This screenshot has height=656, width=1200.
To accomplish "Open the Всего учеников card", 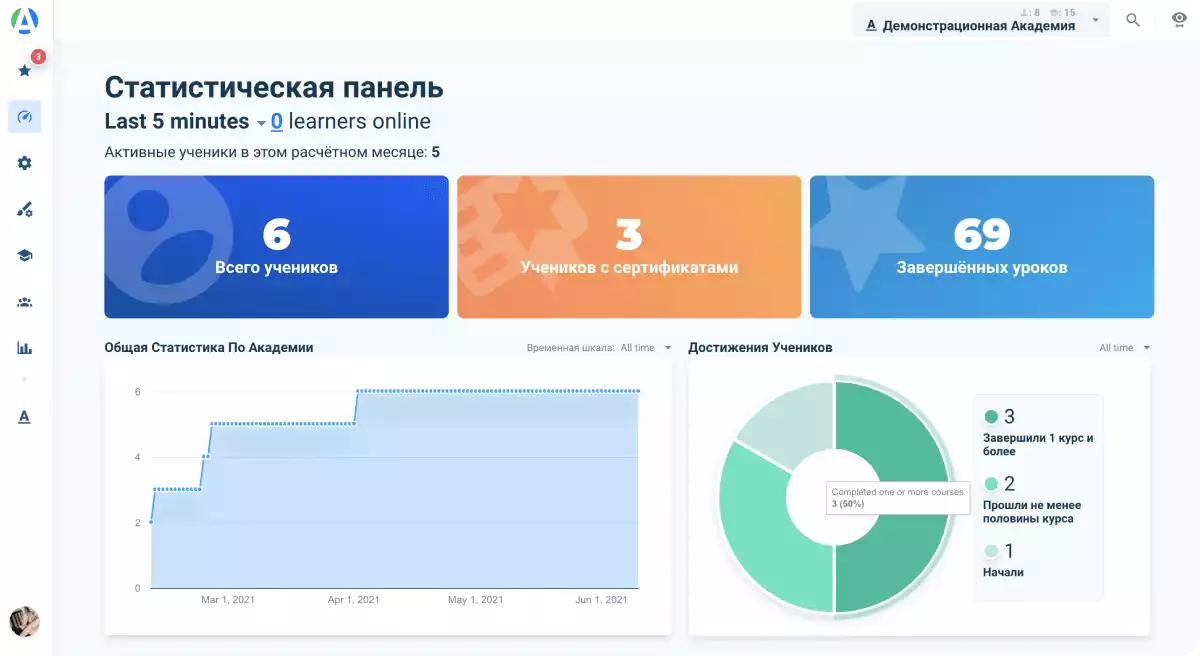I will [276, 247].
